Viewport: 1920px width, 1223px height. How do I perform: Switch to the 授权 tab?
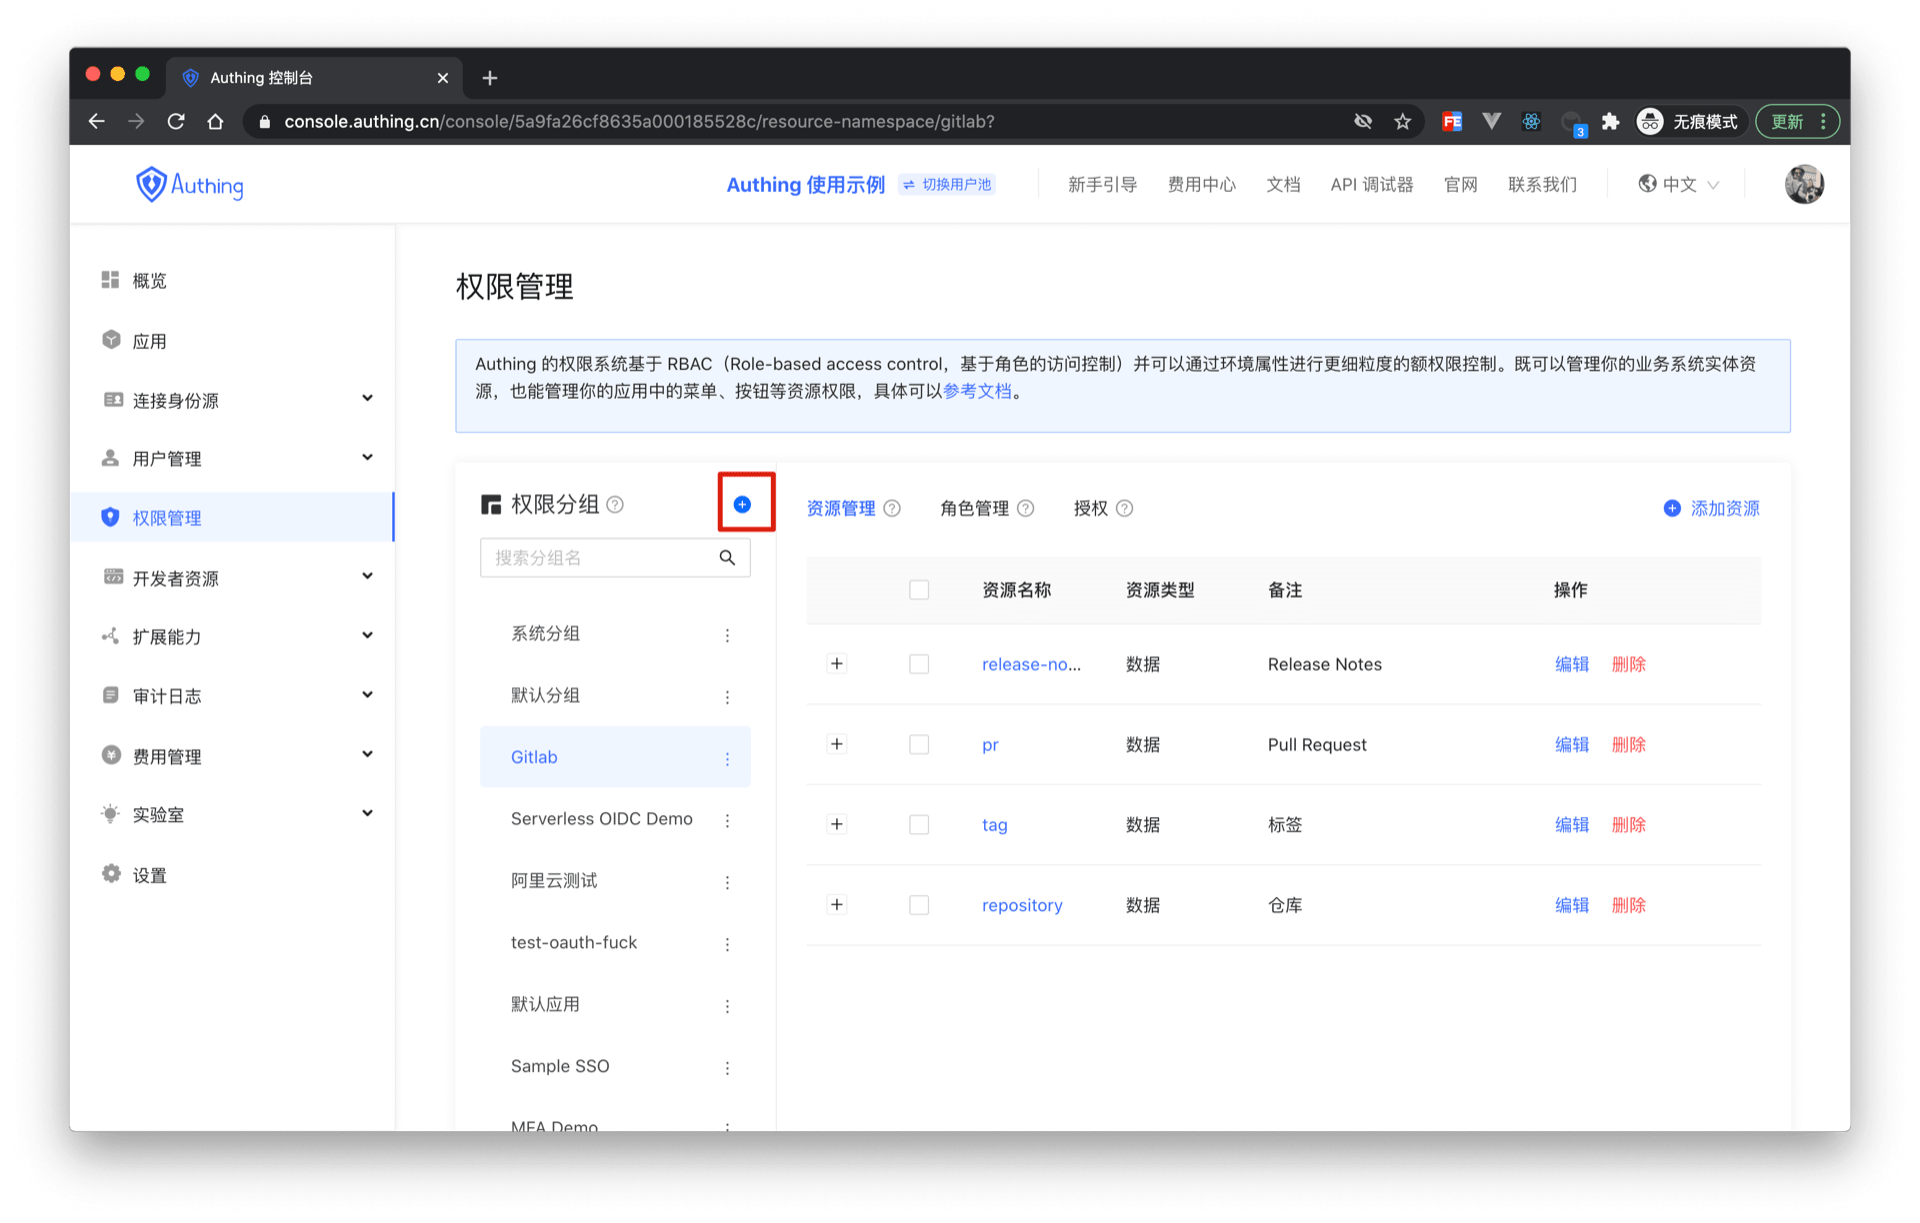point(1090,508)
